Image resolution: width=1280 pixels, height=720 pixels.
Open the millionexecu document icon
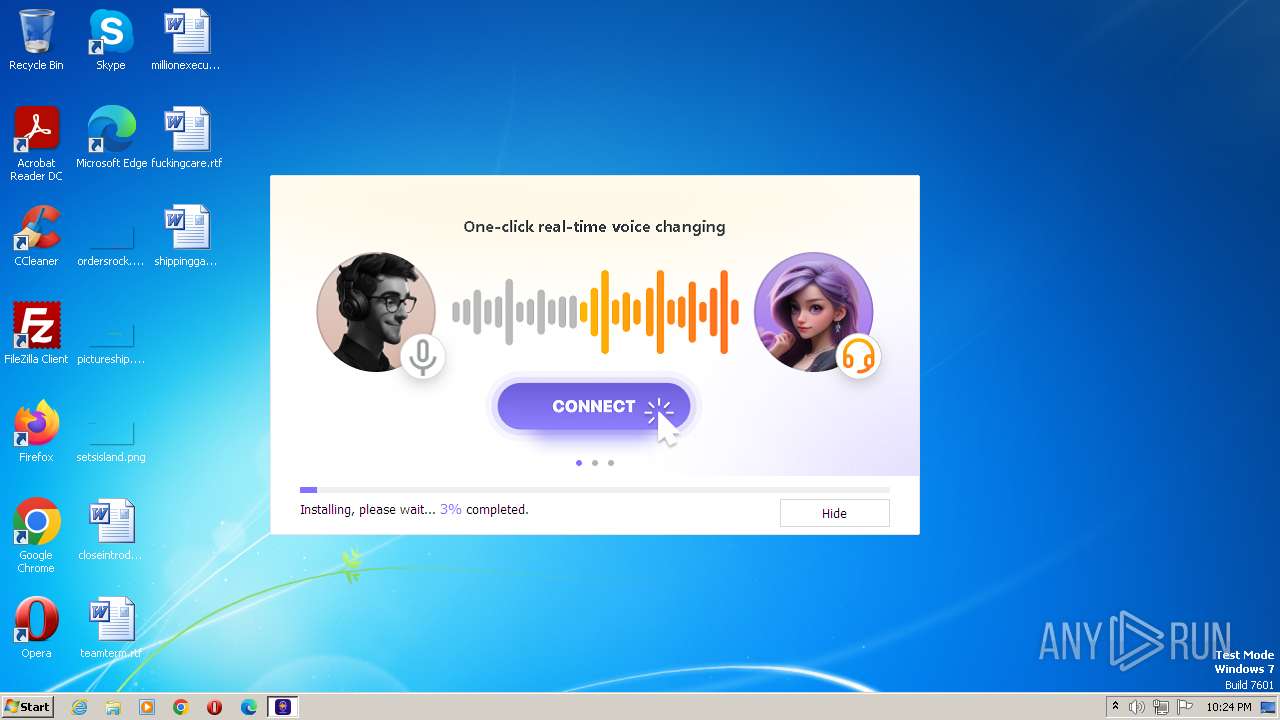(x=186, y=40)
